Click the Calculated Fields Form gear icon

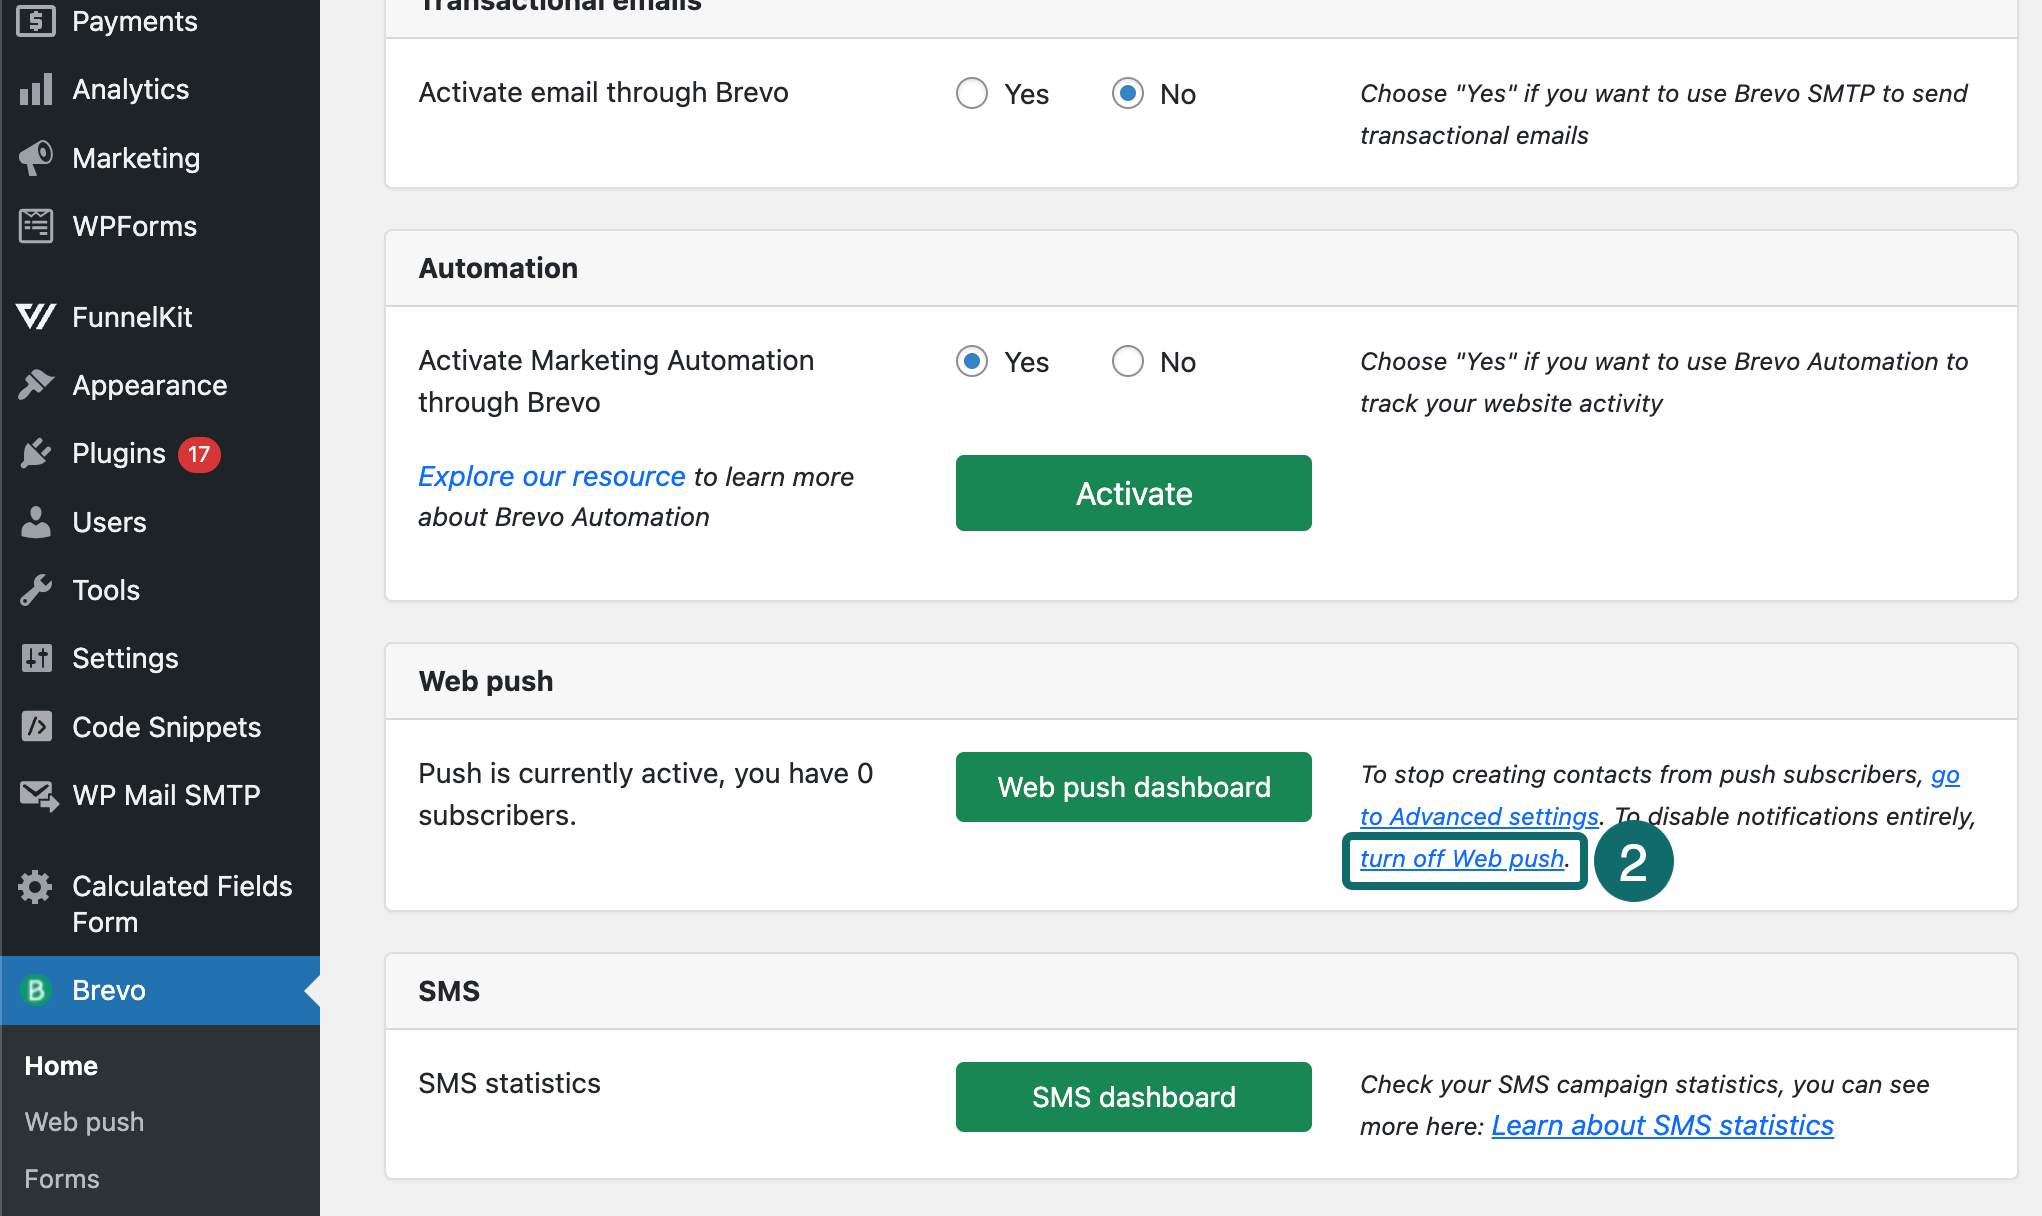pyautogui.click(x=36, y=886)
